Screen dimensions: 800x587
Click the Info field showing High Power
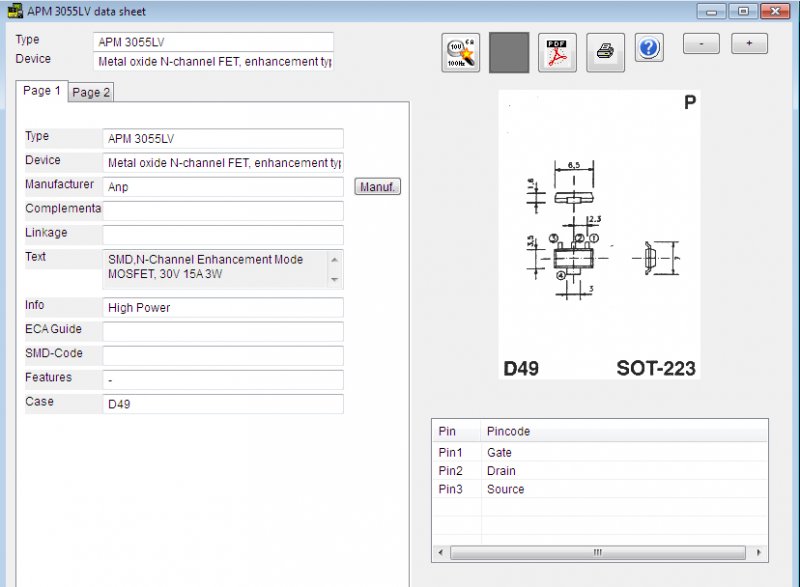tap(223, 308)
